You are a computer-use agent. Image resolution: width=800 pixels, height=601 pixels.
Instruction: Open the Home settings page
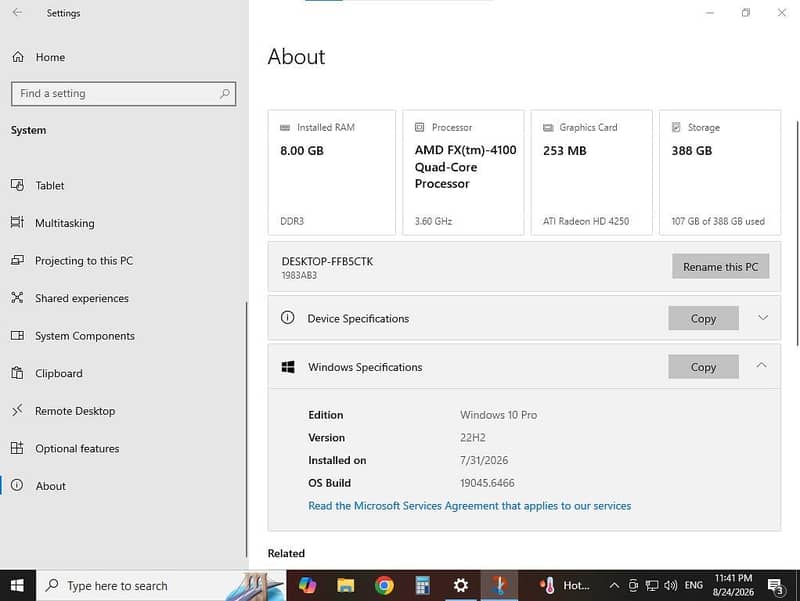[50, 57]
